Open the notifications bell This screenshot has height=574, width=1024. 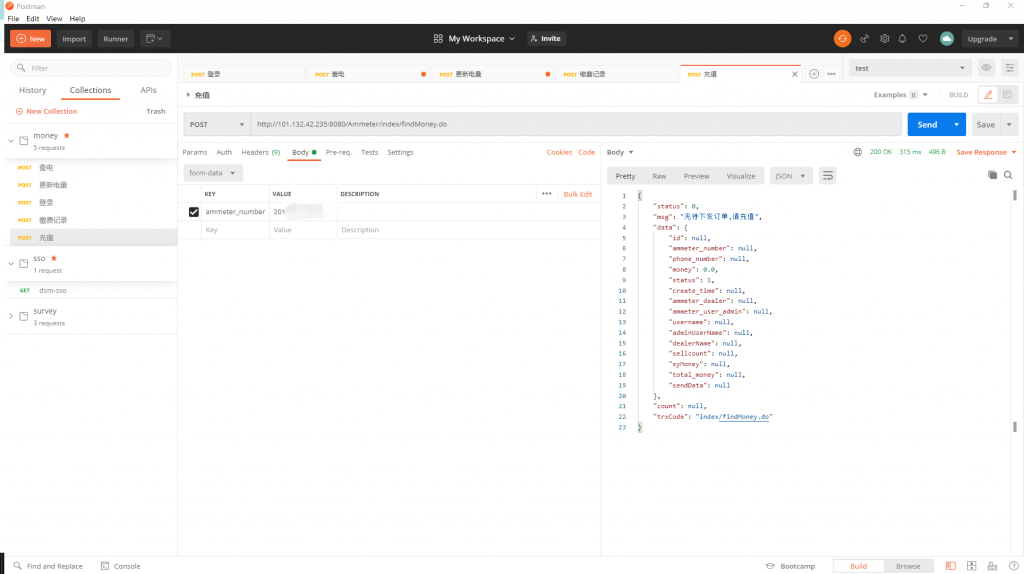tap(903, 39)
